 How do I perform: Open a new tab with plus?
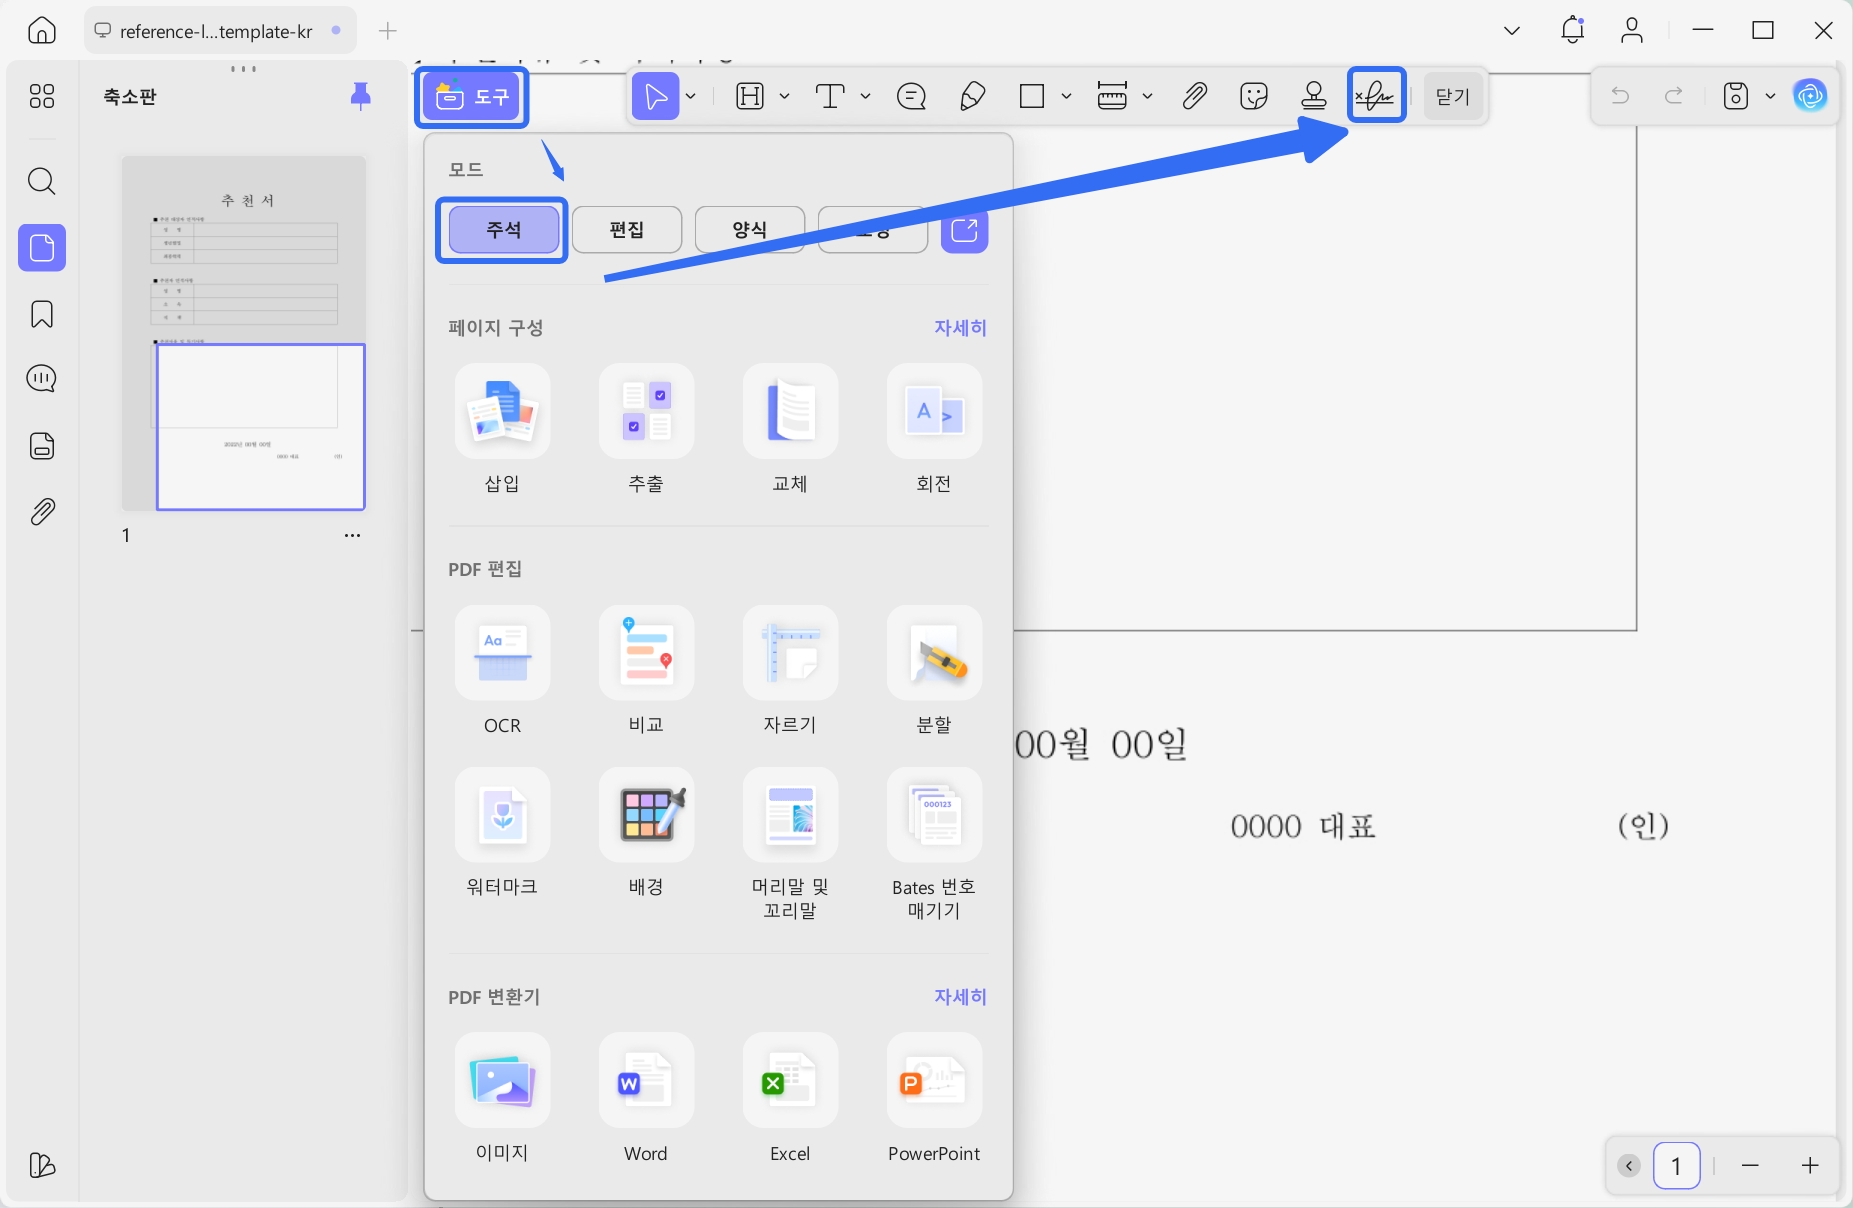388,31
